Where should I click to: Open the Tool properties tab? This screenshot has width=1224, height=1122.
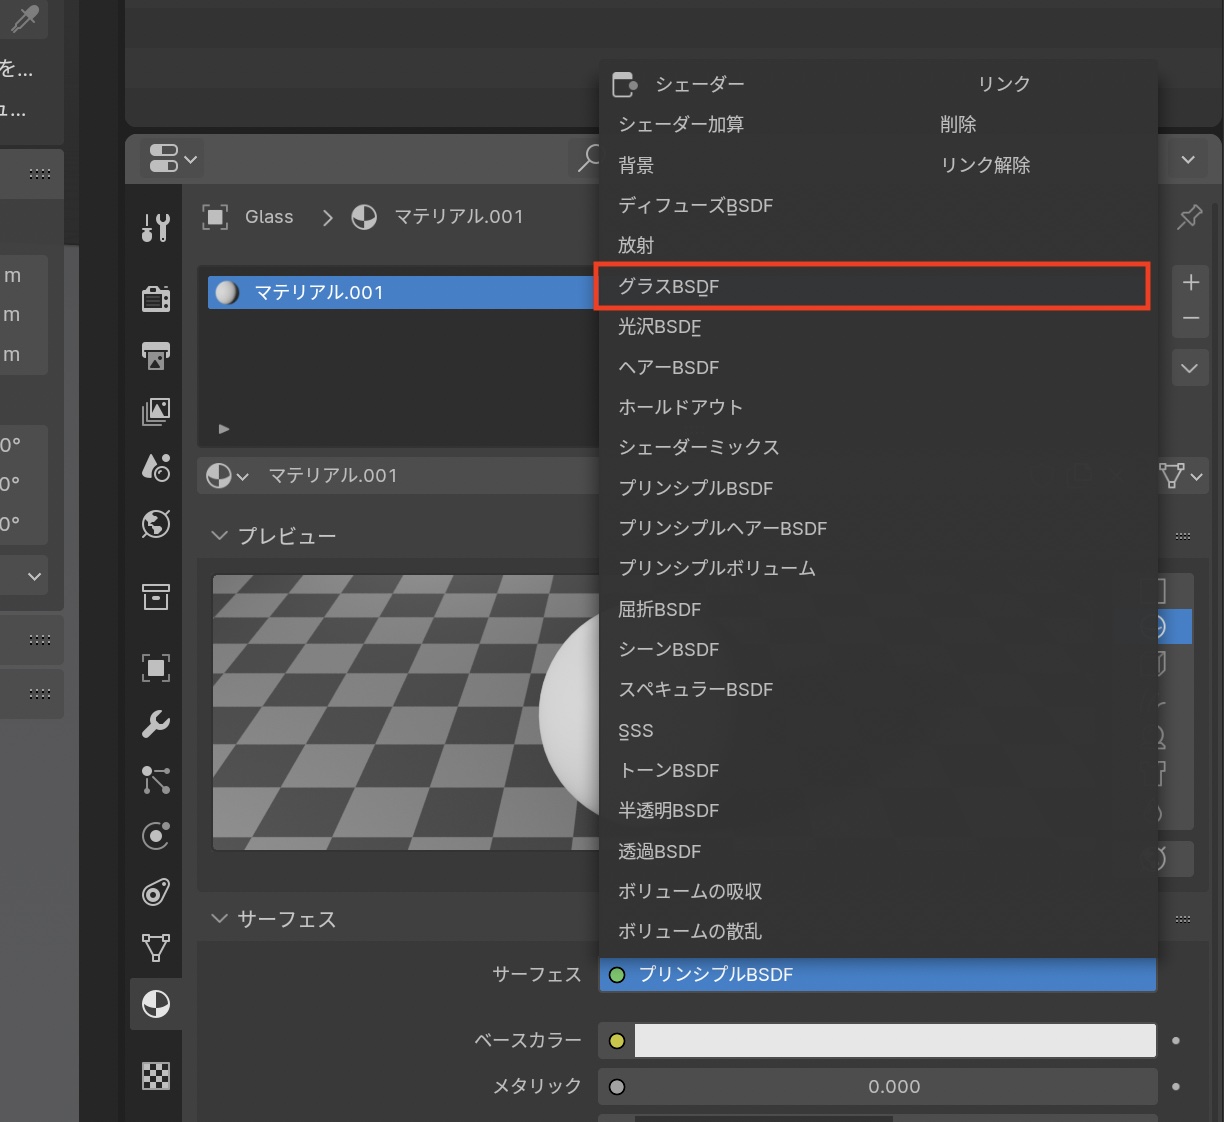156,228
